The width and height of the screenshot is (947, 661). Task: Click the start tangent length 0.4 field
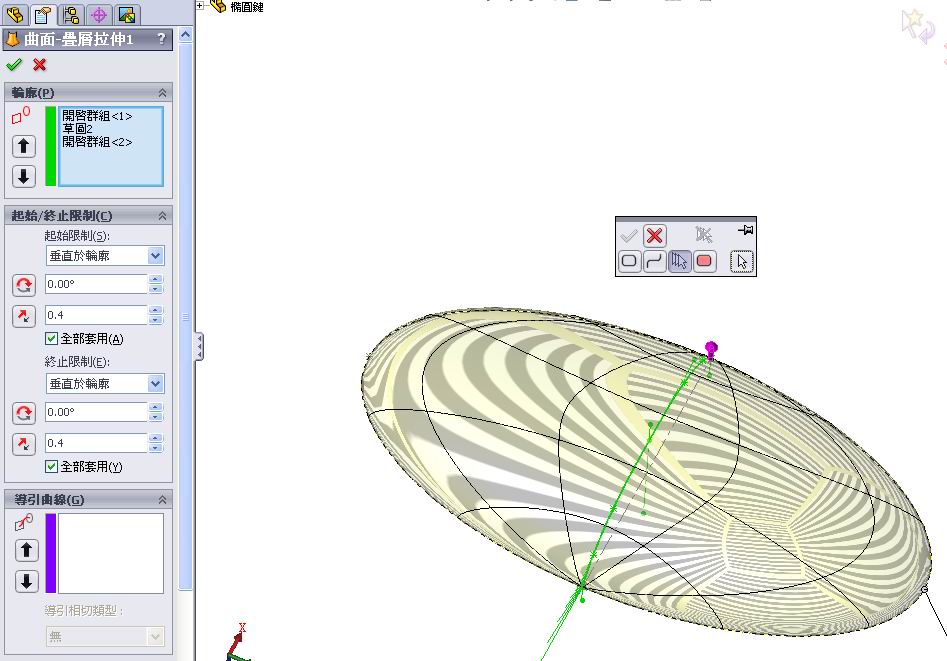96,315
